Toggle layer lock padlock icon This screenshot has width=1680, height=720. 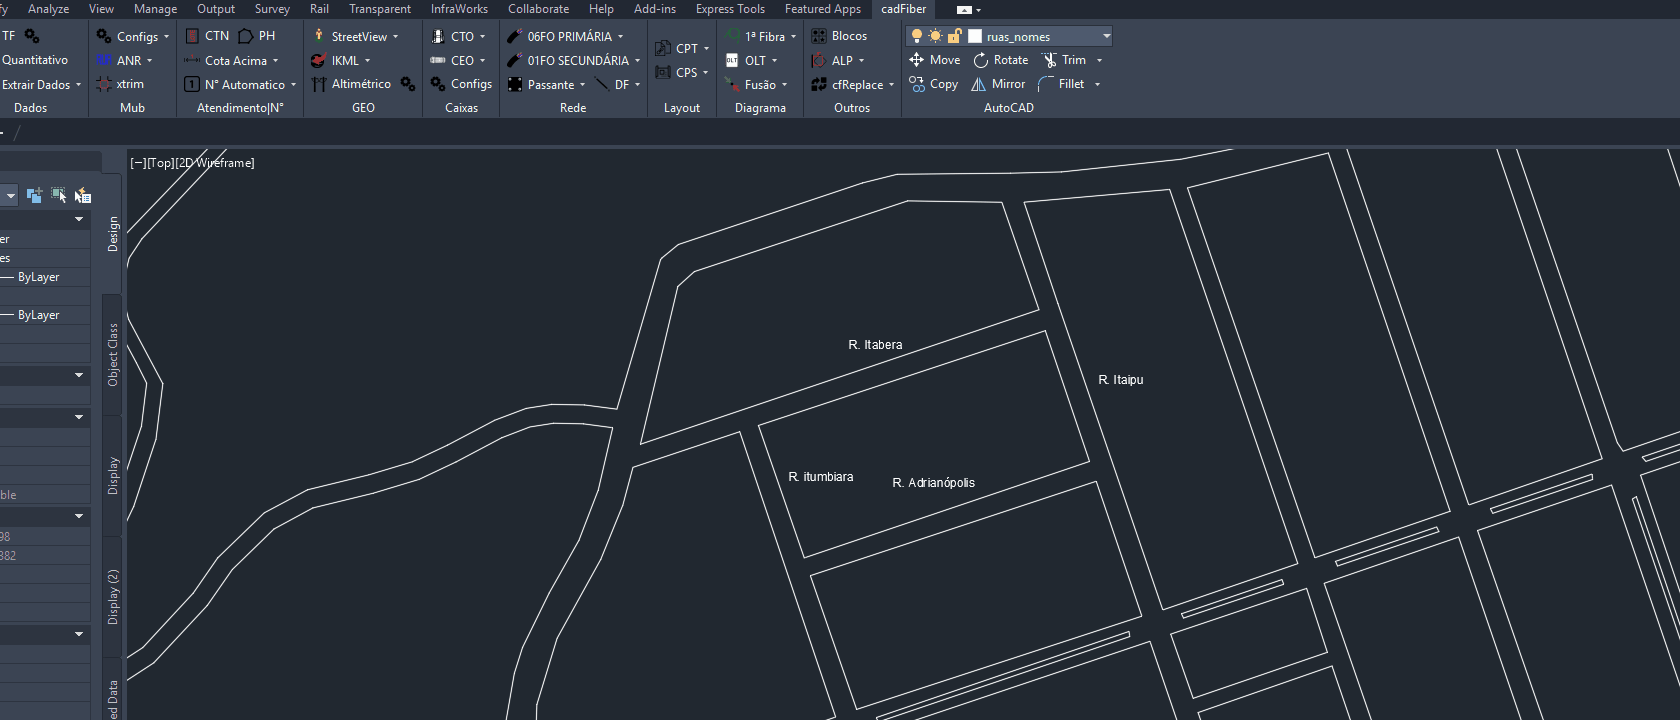pos(954,36)
